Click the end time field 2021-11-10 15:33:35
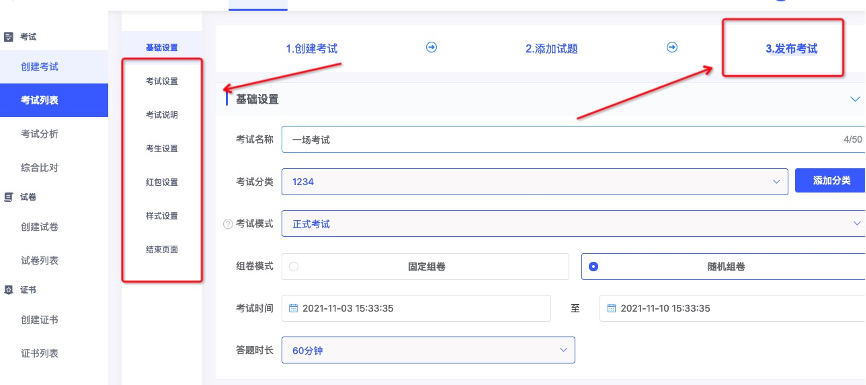The width and height of the screenshot is (866, 385). 732,308
